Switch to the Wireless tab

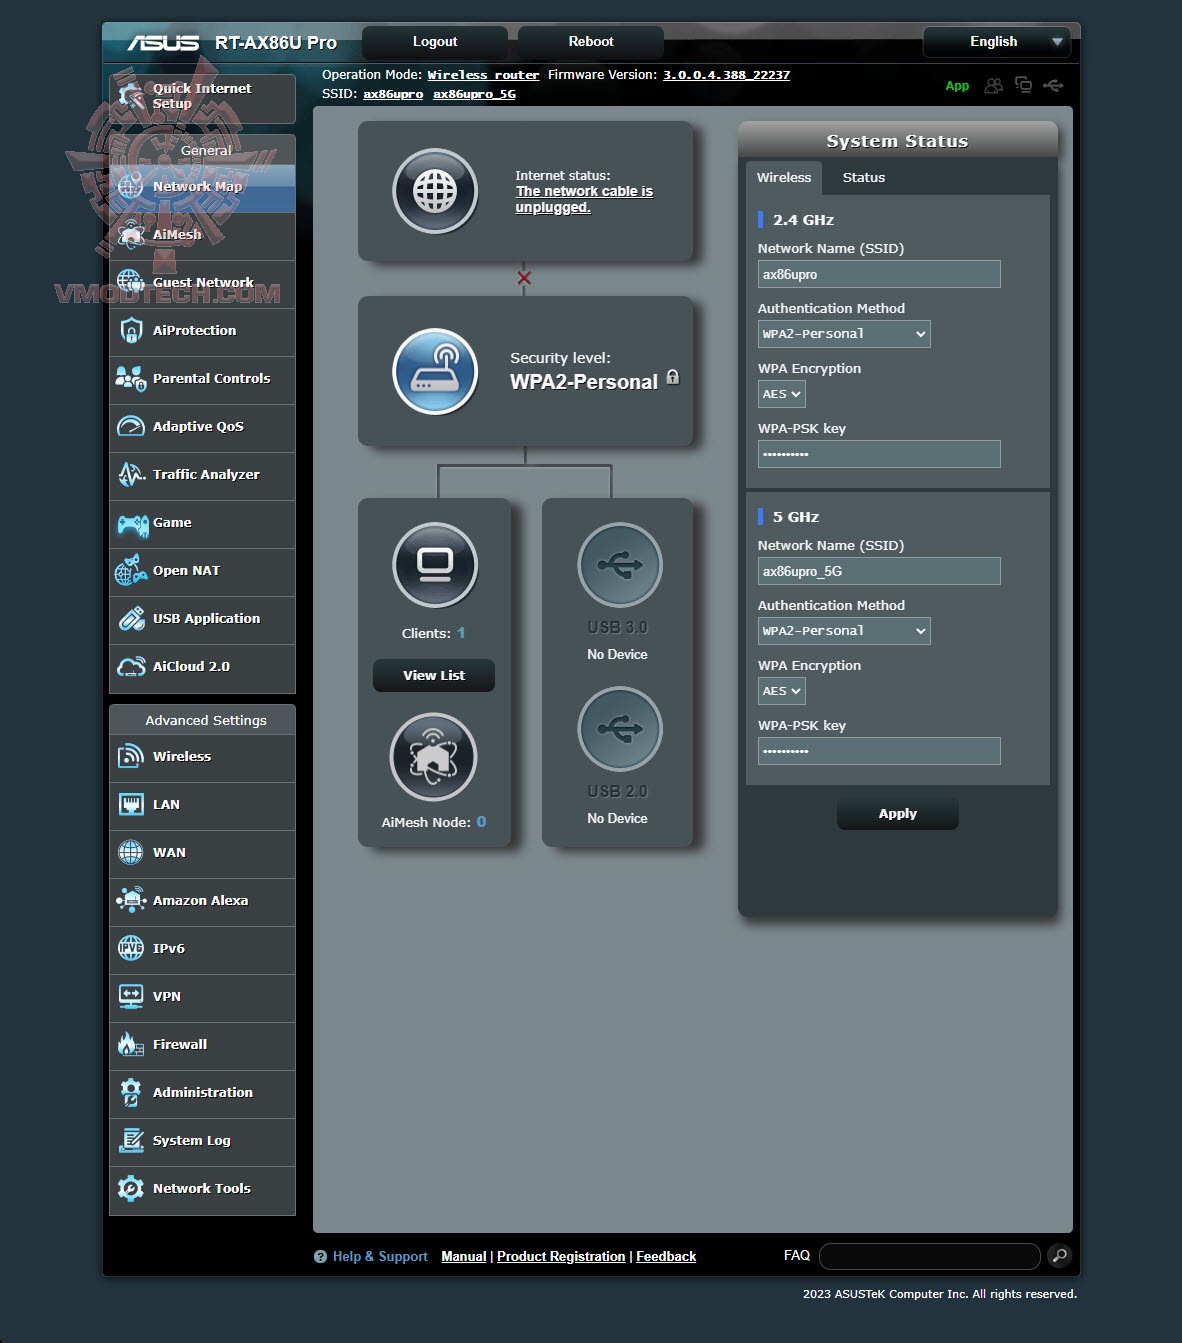coord(784,178)
